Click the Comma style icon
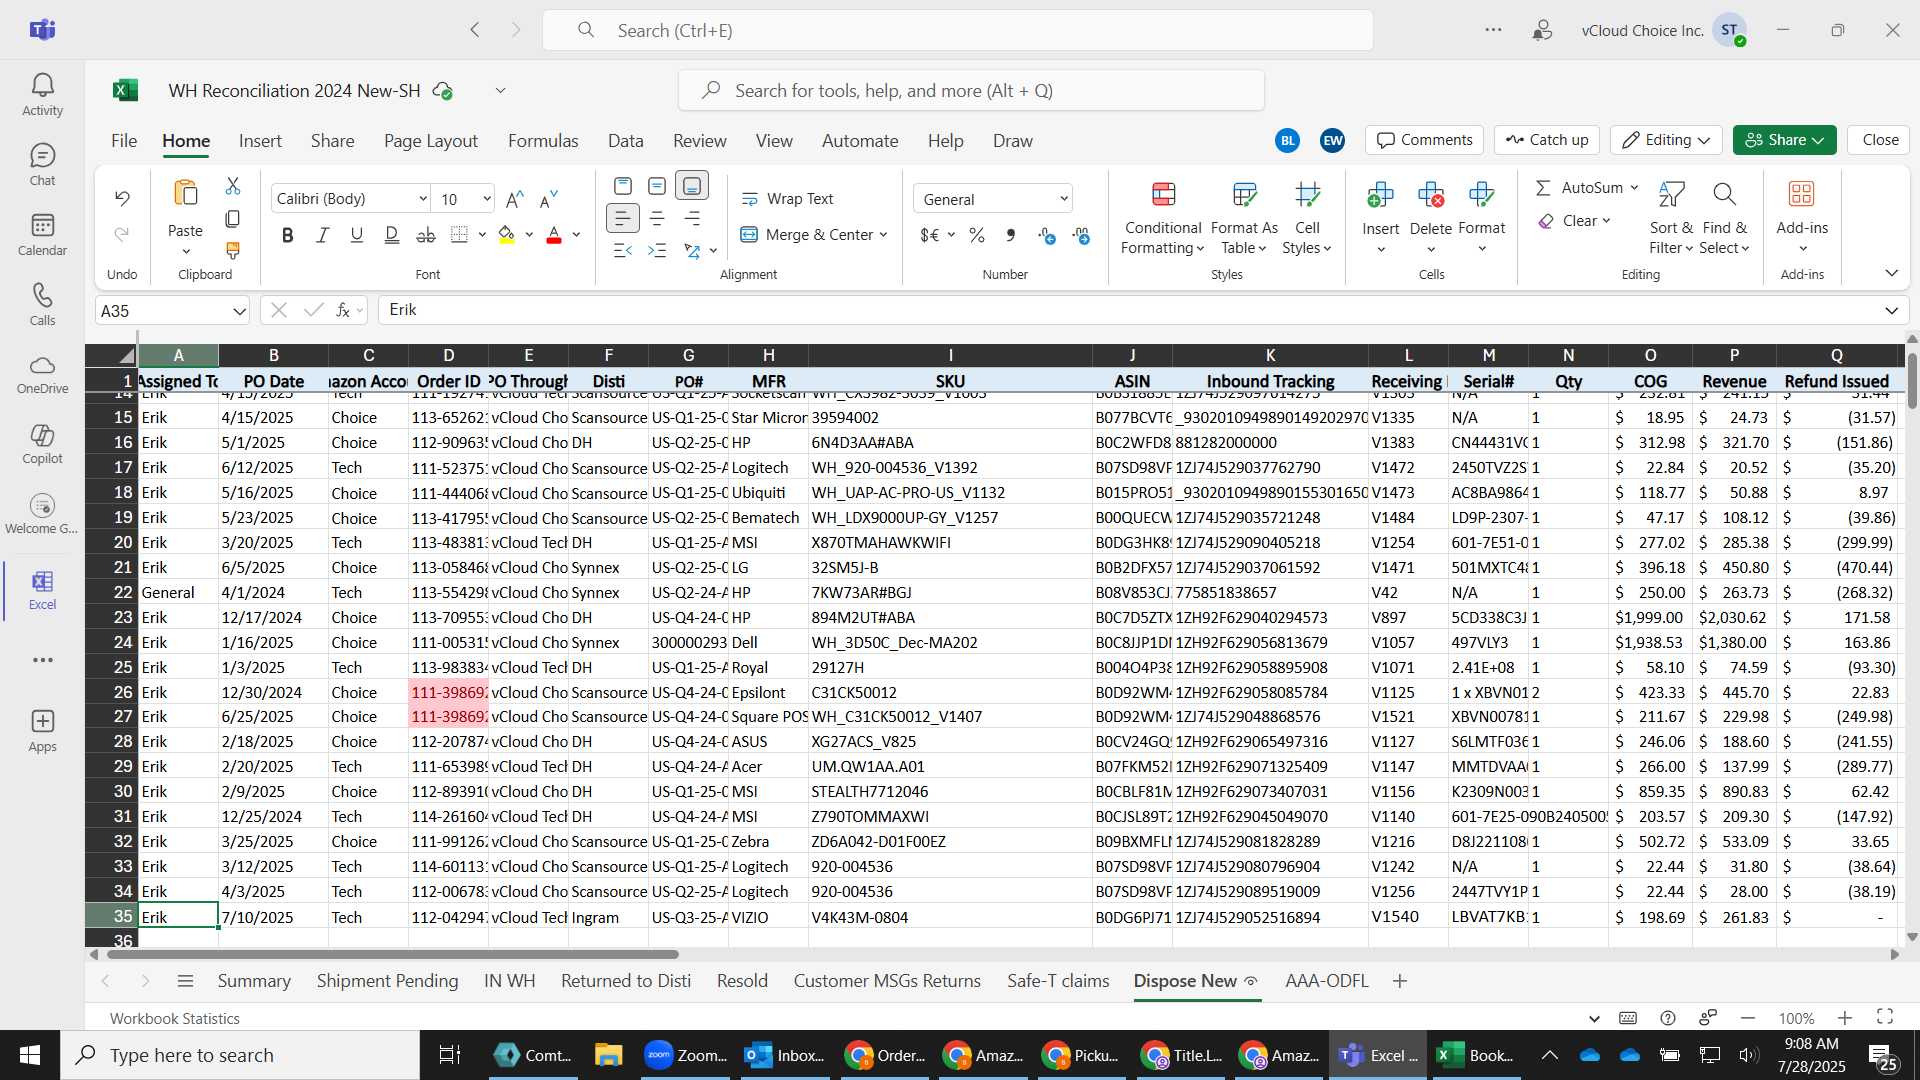This screenshot has width=1920, height=1080. 1011,235
